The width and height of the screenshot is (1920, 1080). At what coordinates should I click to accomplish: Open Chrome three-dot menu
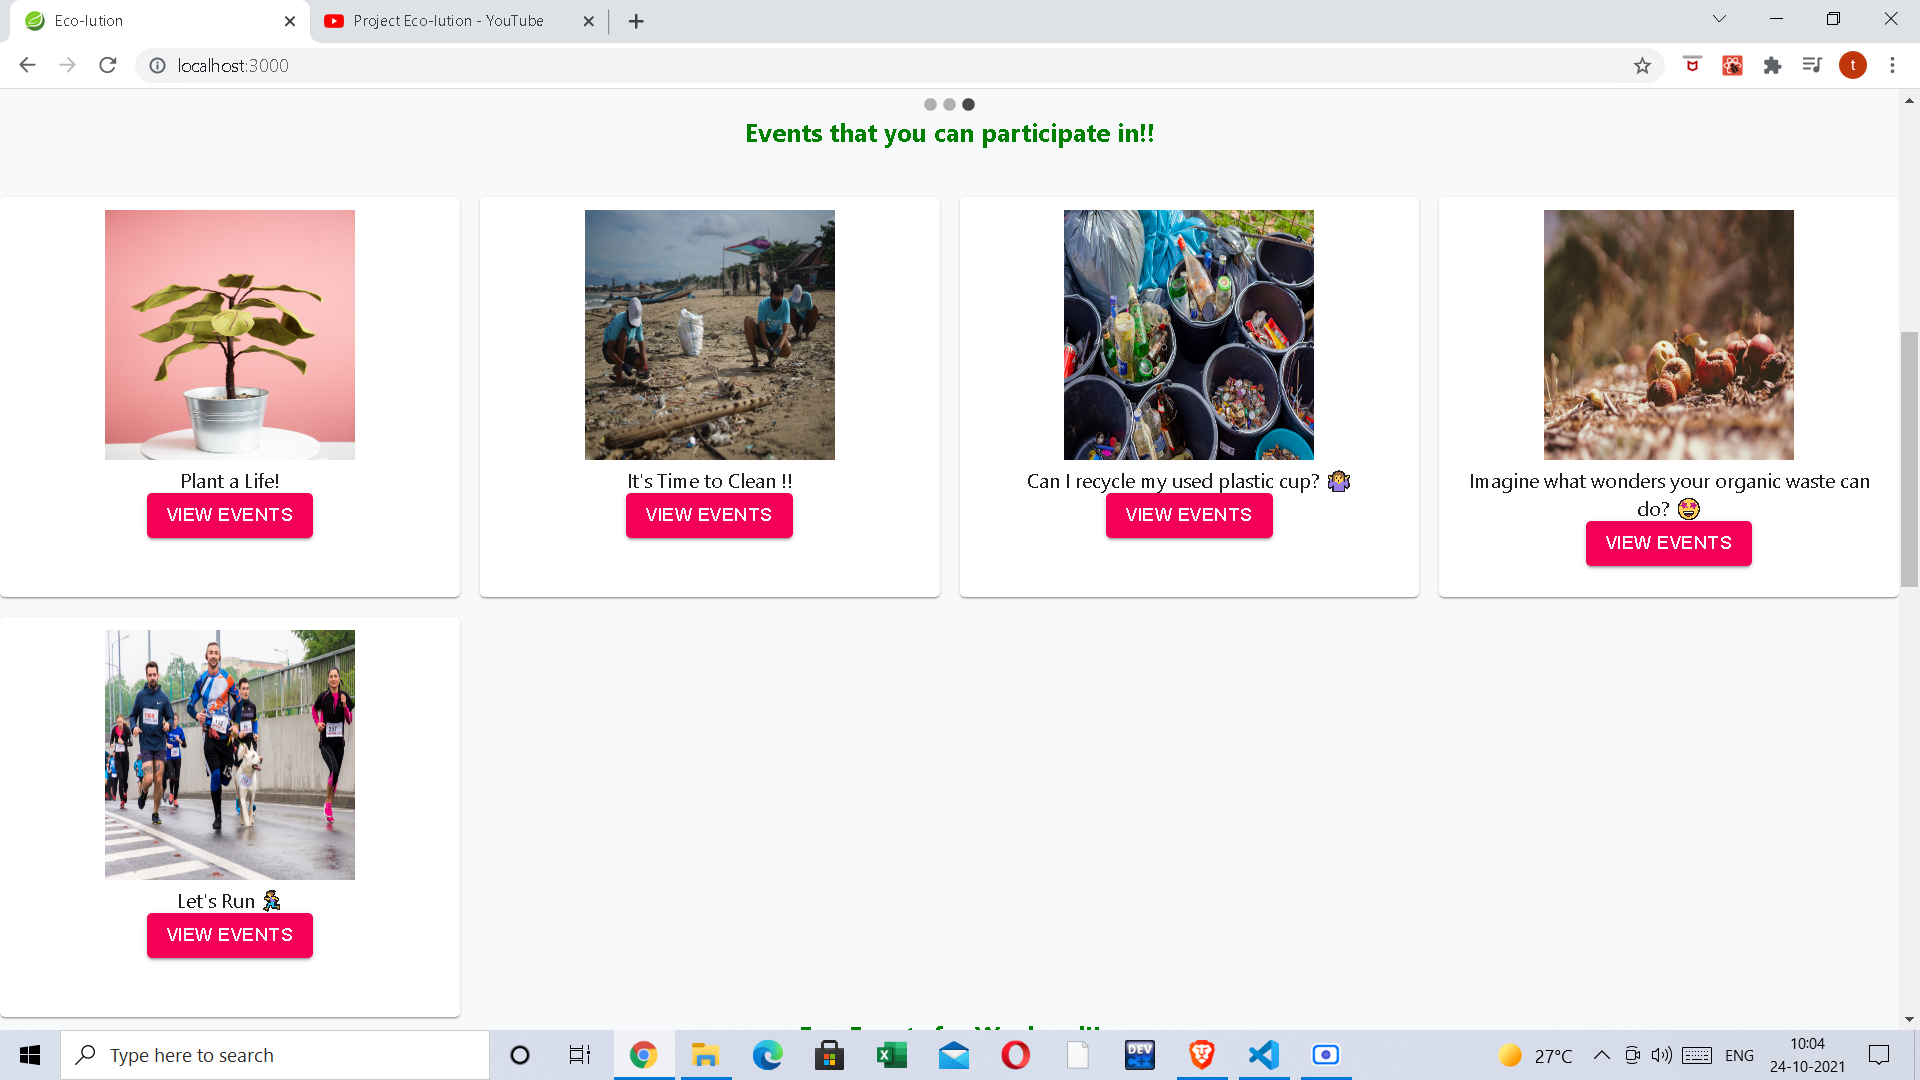tap(1892, 66)
